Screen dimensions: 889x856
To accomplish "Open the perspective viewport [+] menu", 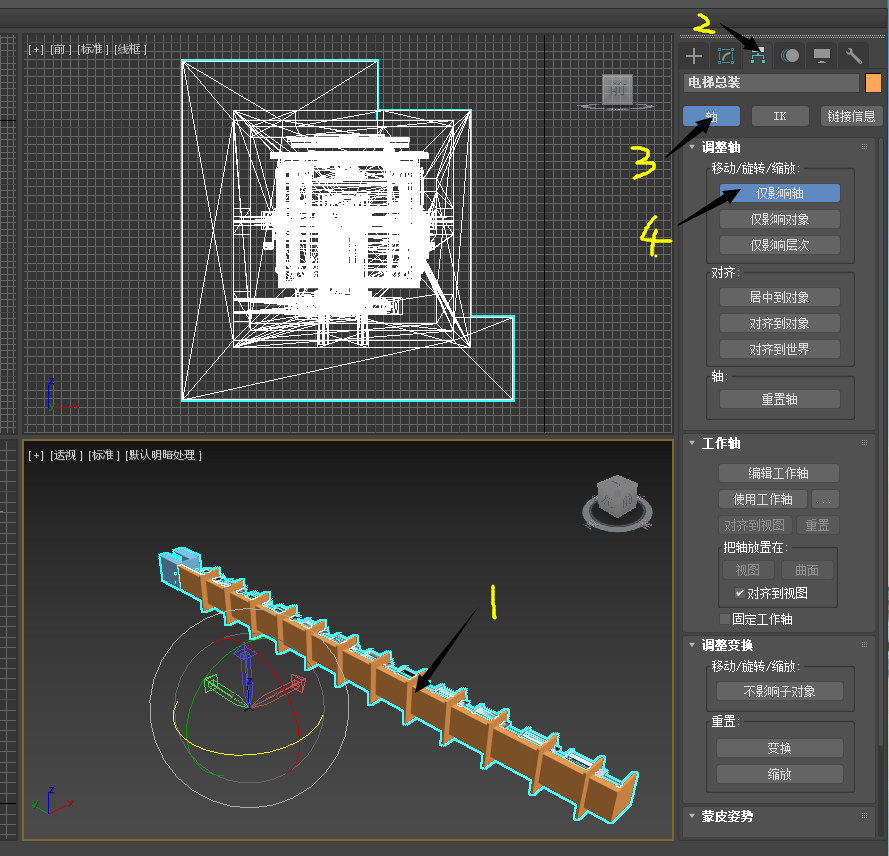I will pos(35,454).
